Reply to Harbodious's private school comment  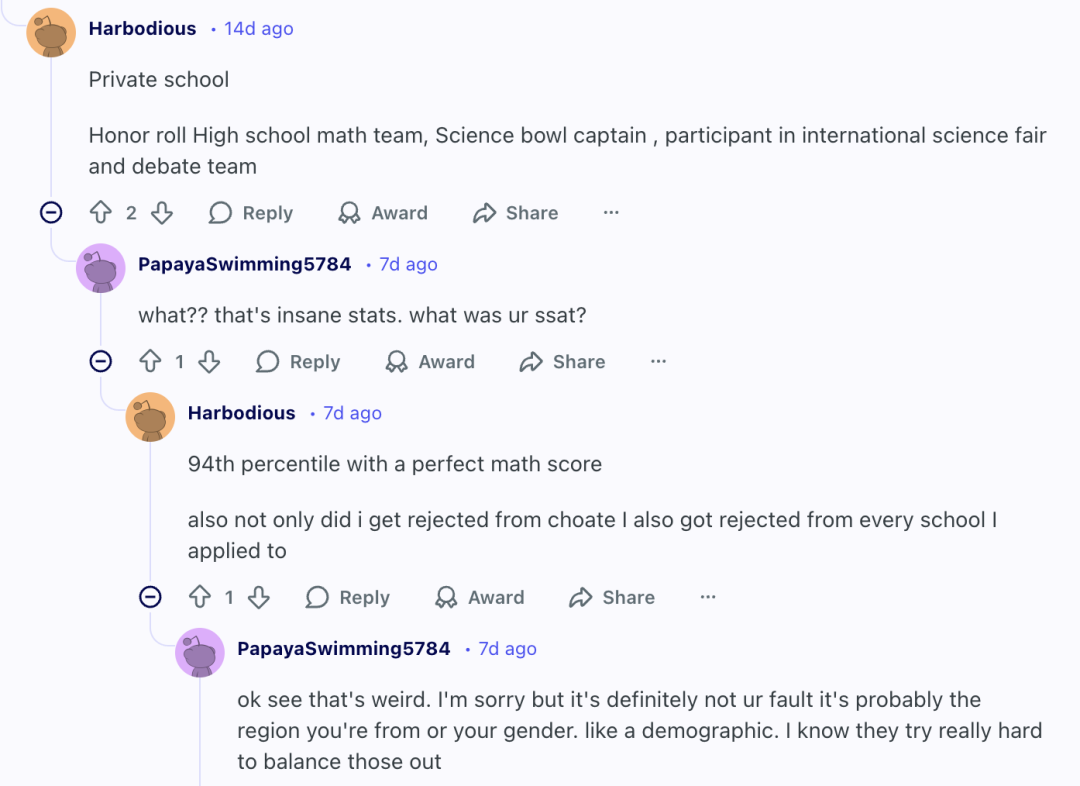pos(251,213)
